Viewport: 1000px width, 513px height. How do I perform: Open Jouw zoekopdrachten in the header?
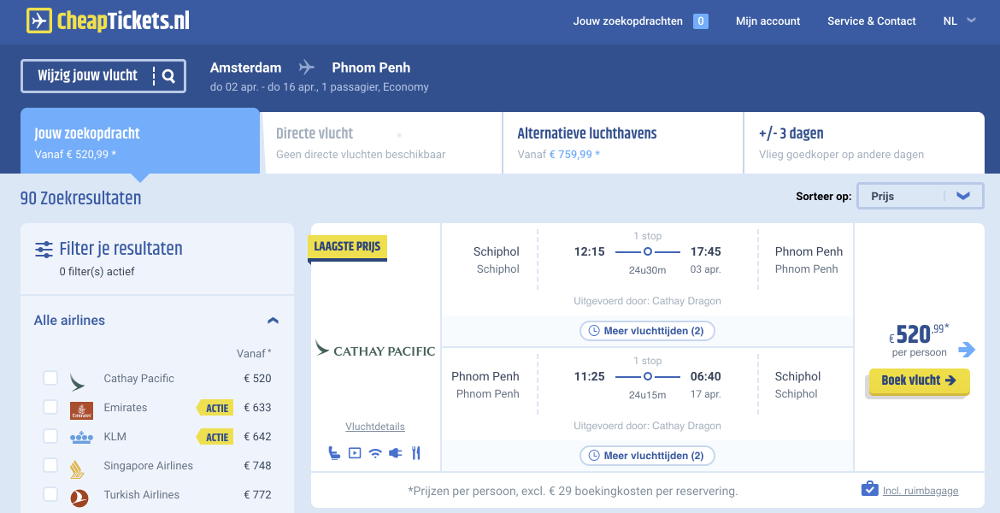[x=628, y=21]
